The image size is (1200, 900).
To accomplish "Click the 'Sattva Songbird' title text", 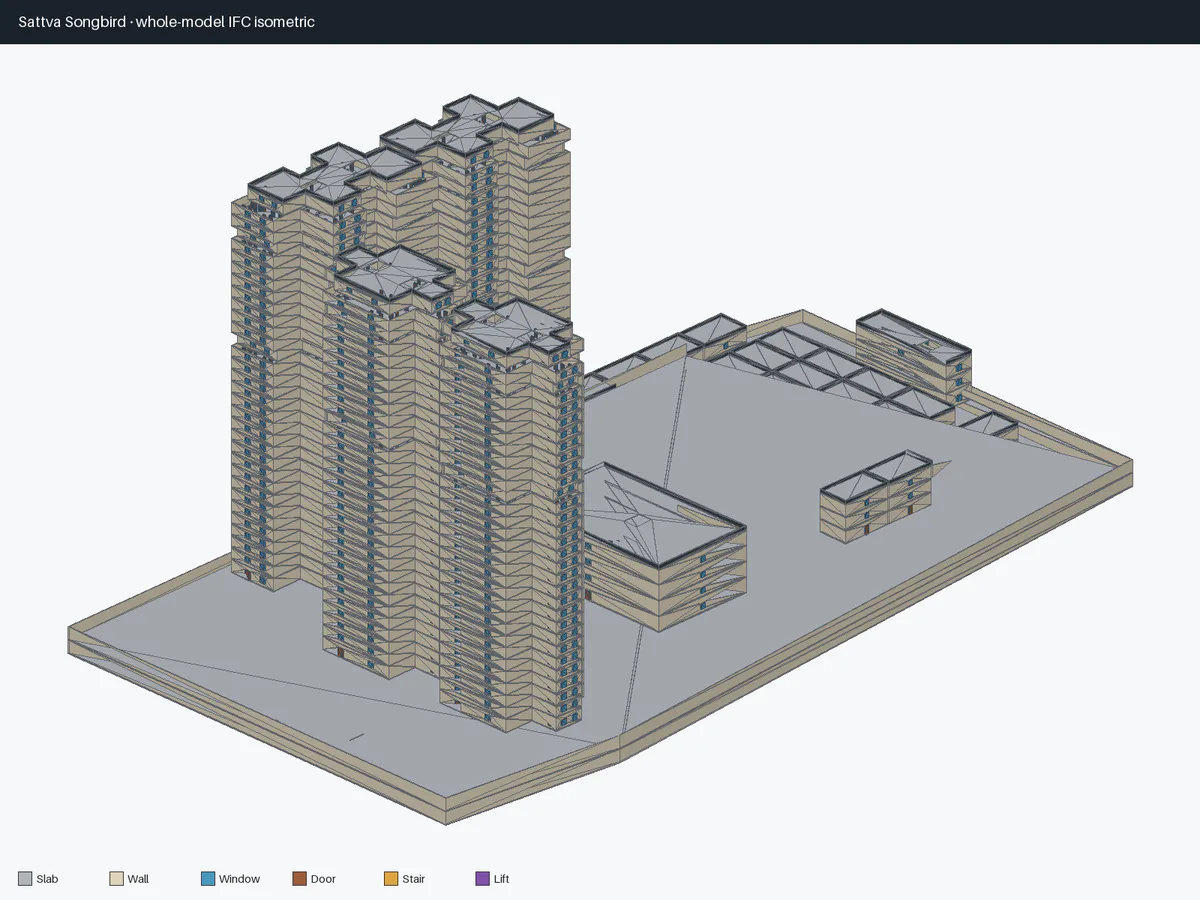I will pyautogui.click(x=72, y=22).
